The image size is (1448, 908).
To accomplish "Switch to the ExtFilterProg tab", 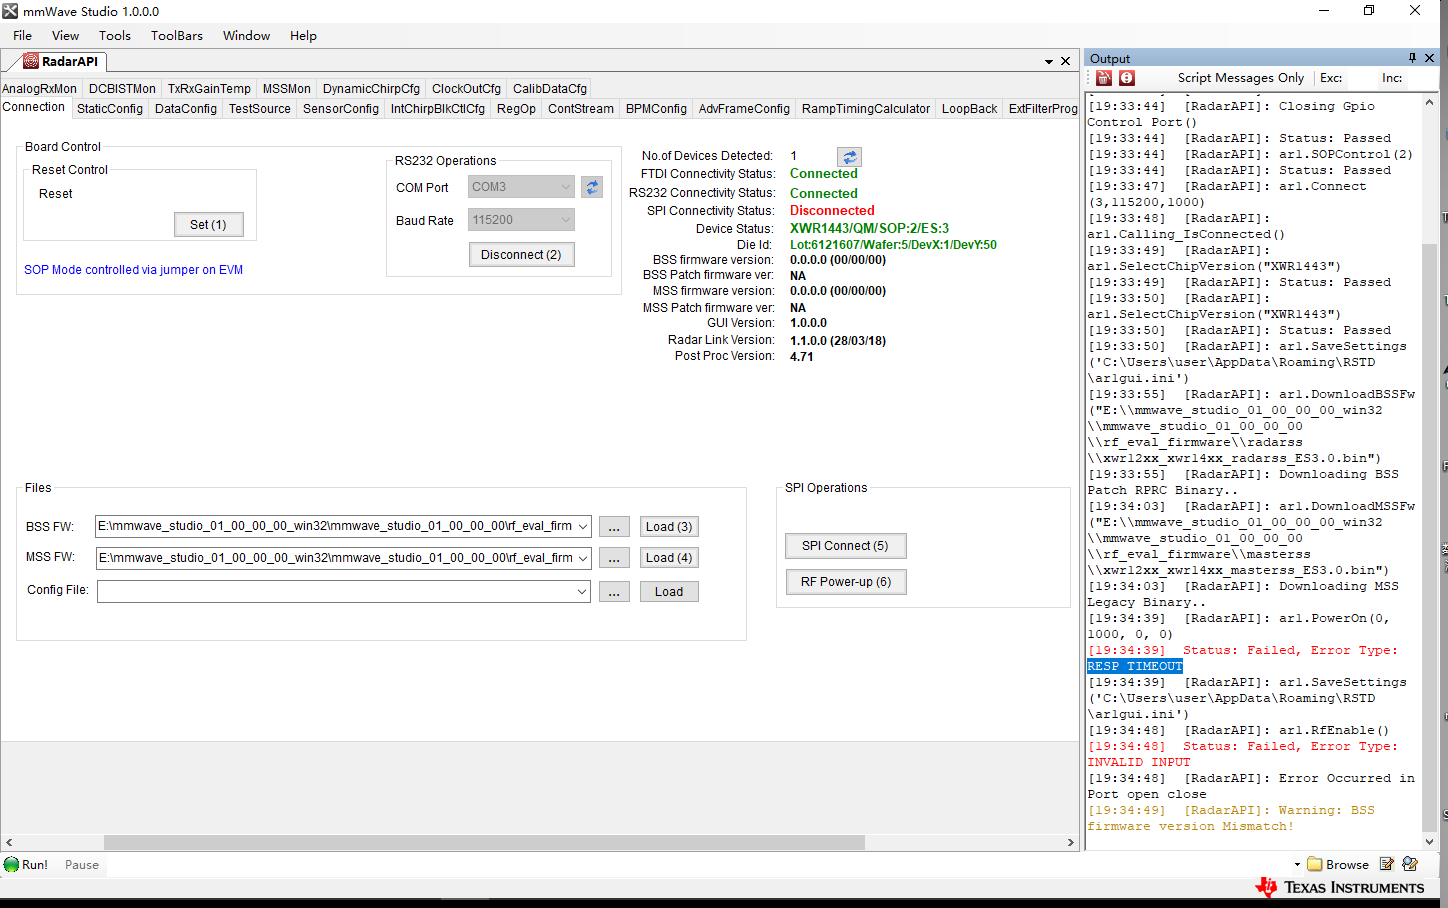I will 1042,109.
